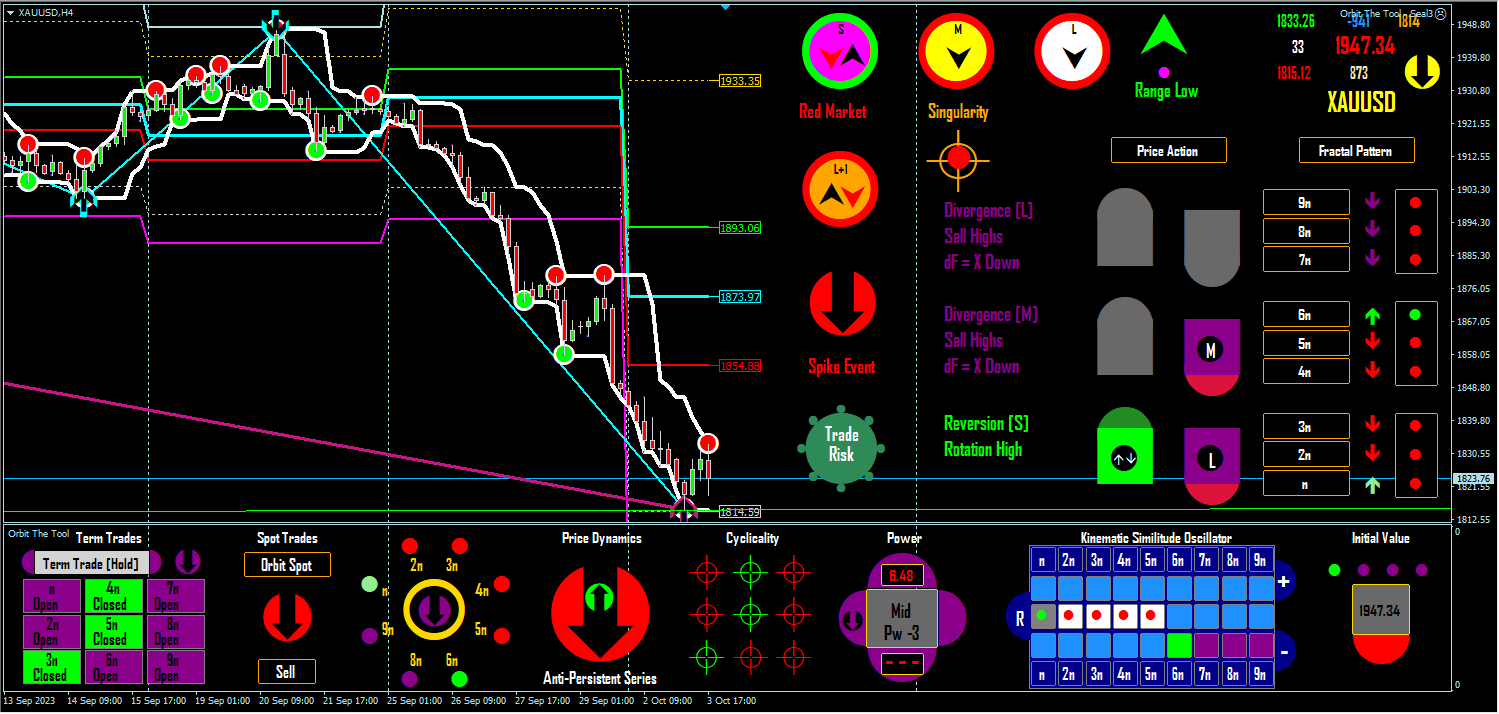Click the 1854.88 red price label

[740, 366]
